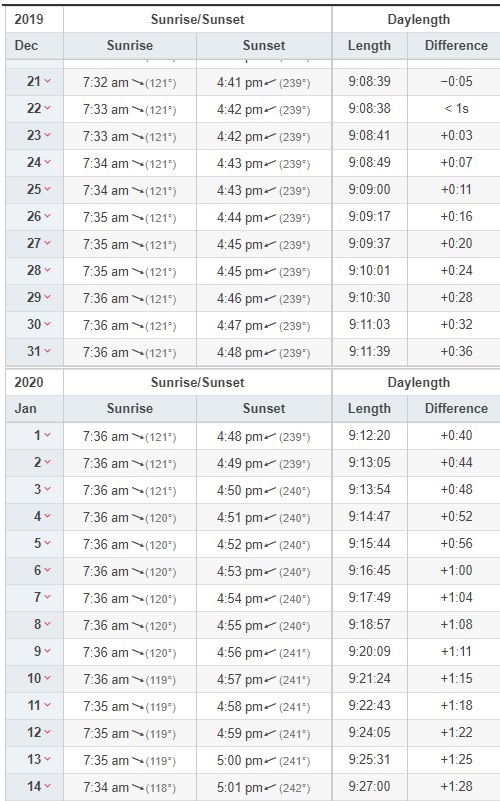Viewport: 500px width, 801px height.
Task: Expand the January 12 row chevron
Action: pyautogui.click(x=47, y=732)
